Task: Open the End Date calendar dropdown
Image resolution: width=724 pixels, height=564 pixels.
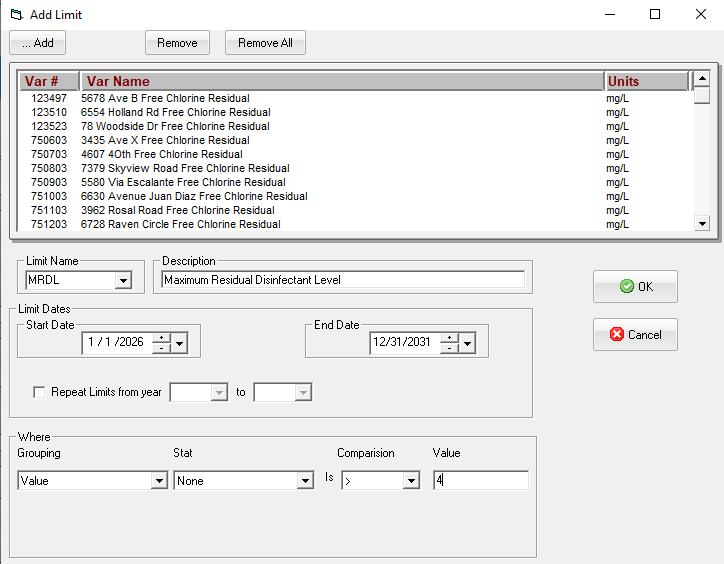Action: [x=467, y=343]
